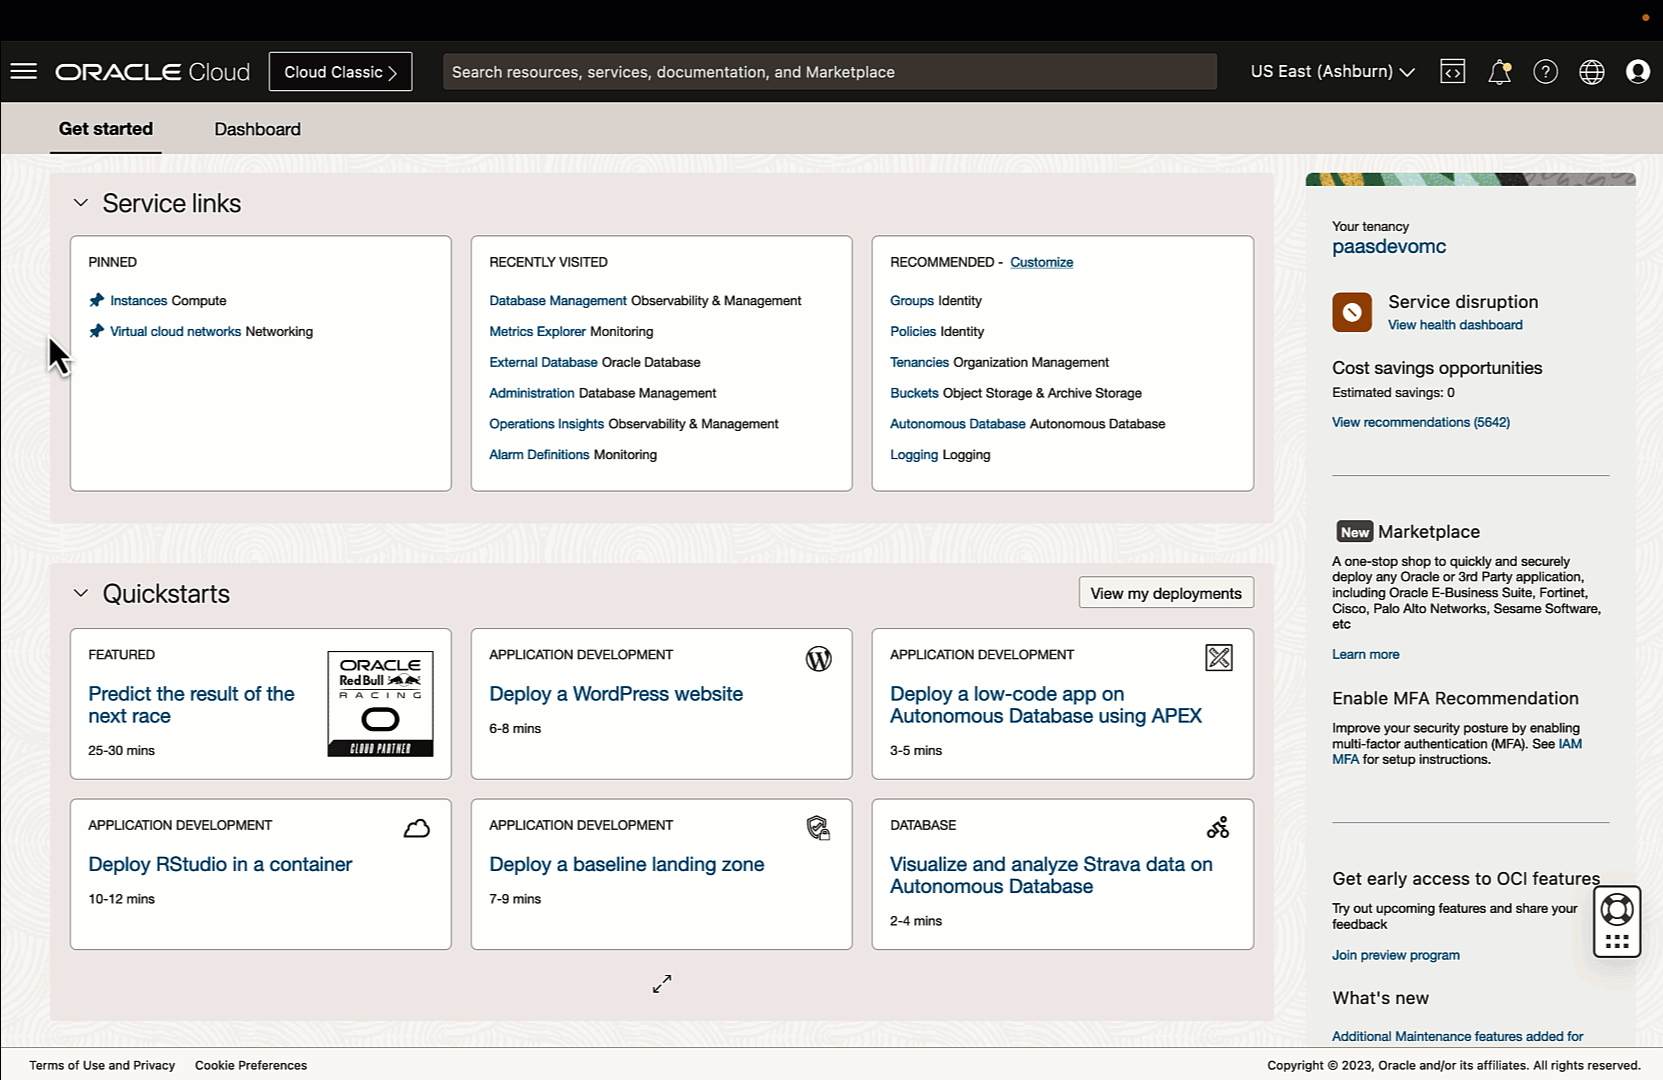1663x1080 pixels.
Task: Open the help question mark menu
Action: (x=1545, y=72)
